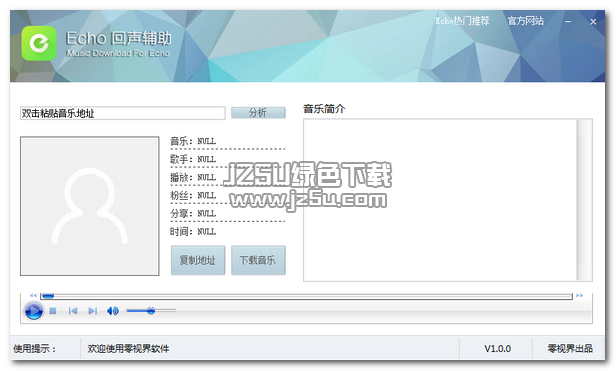Click the 使用提示 status bar label
Screen dimensions: 616x371
coord(35,349)
